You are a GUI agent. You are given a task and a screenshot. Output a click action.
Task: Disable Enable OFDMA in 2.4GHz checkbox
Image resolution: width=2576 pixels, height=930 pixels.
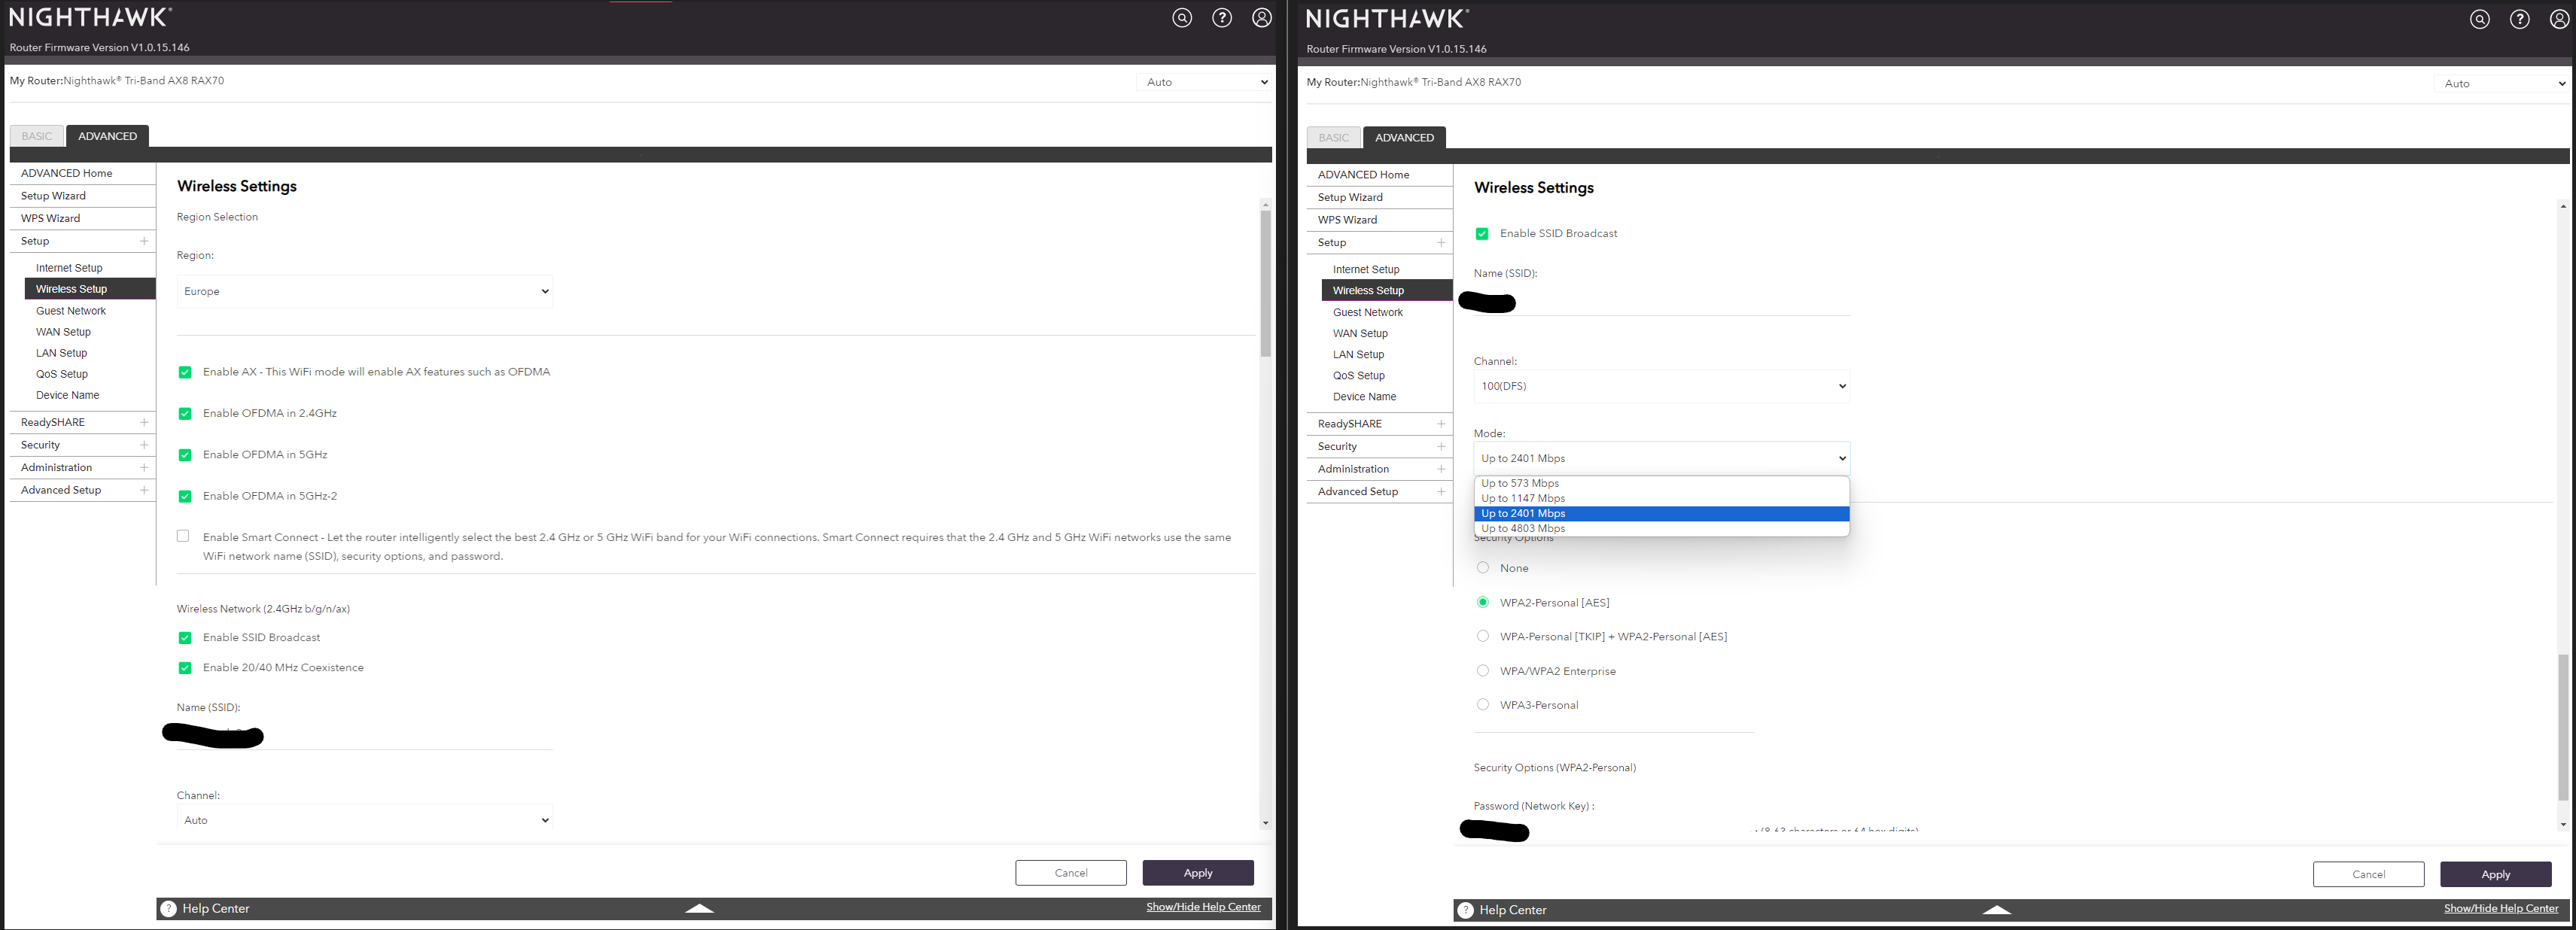[185, 414]
